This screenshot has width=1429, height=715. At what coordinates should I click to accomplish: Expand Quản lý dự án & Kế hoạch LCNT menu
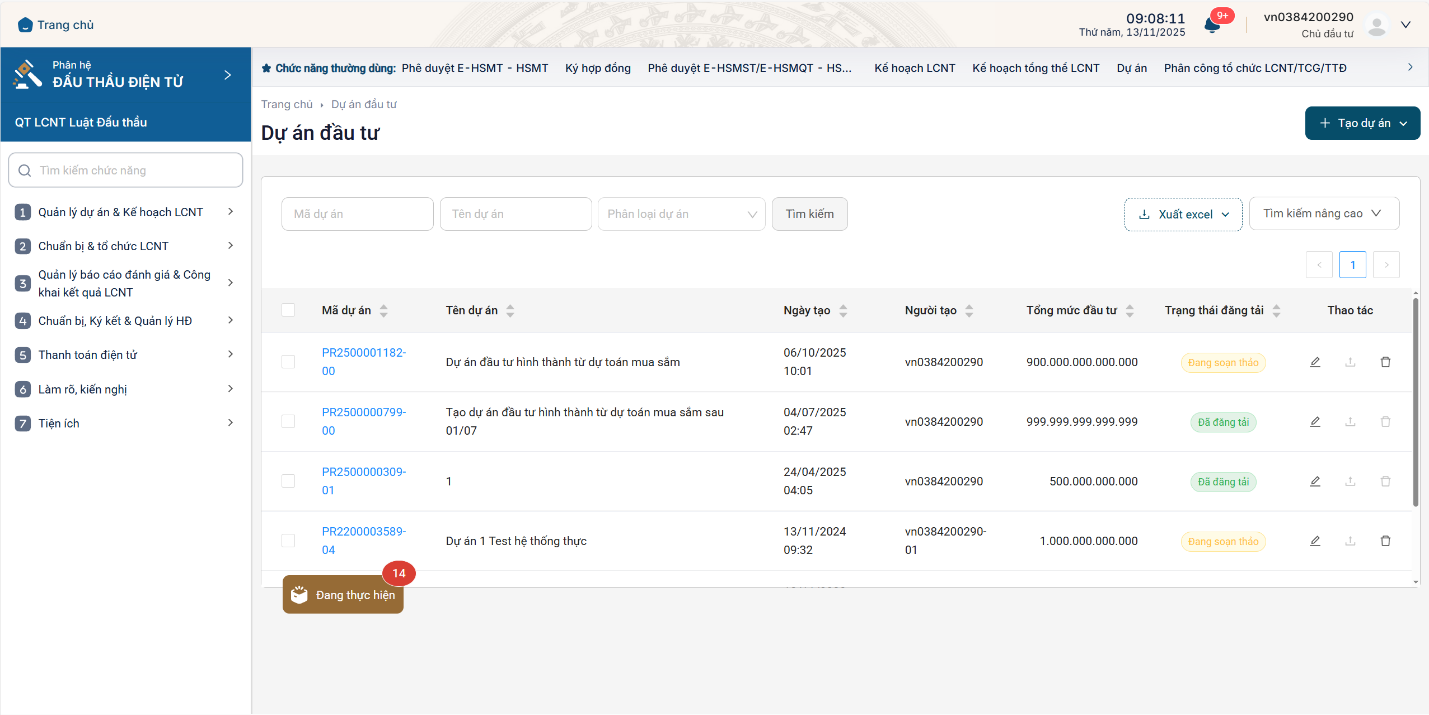[125, 212]
